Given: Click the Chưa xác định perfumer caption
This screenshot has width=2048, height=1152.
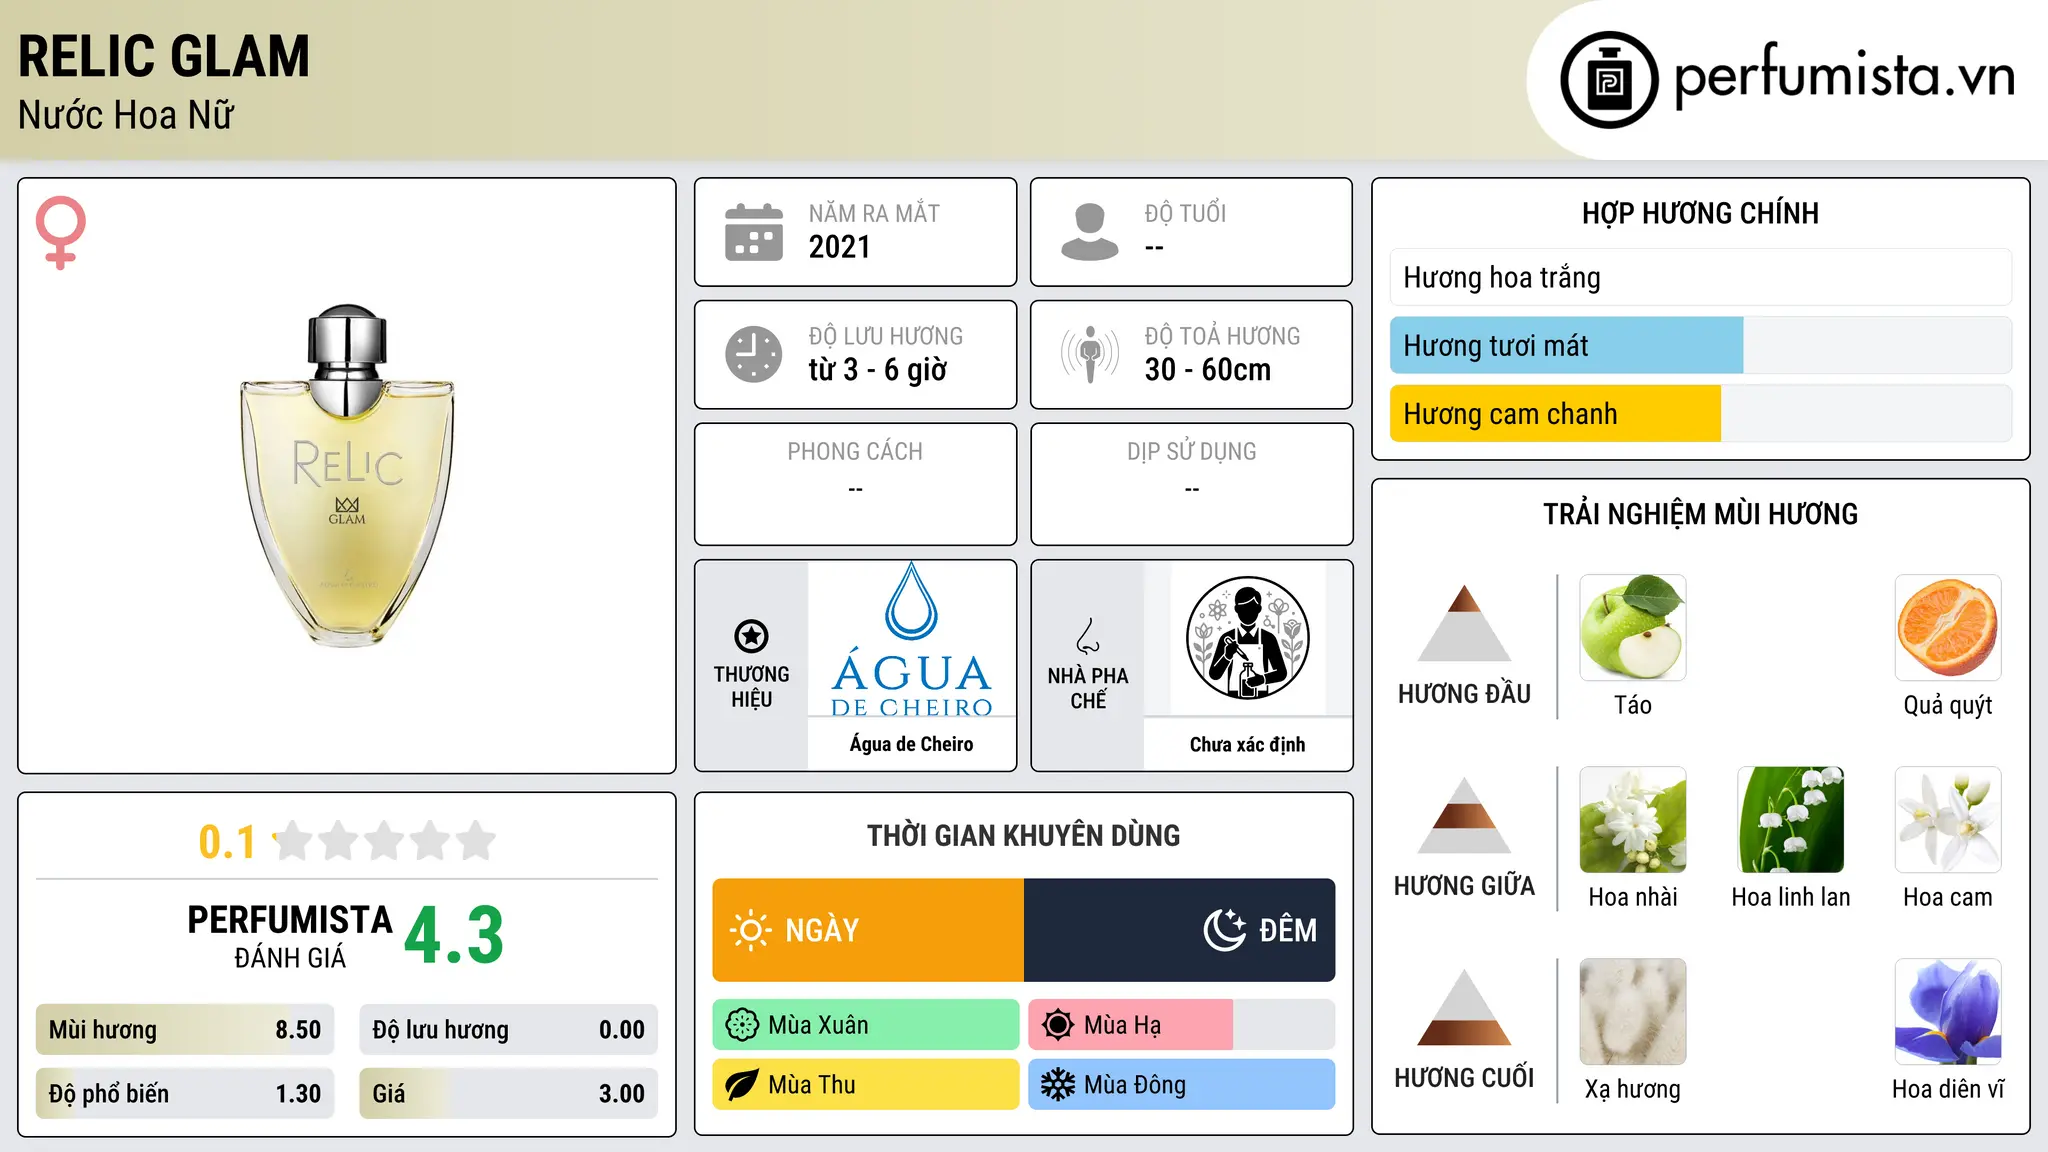Looking at the screenshot, I should pos(1247,744).
